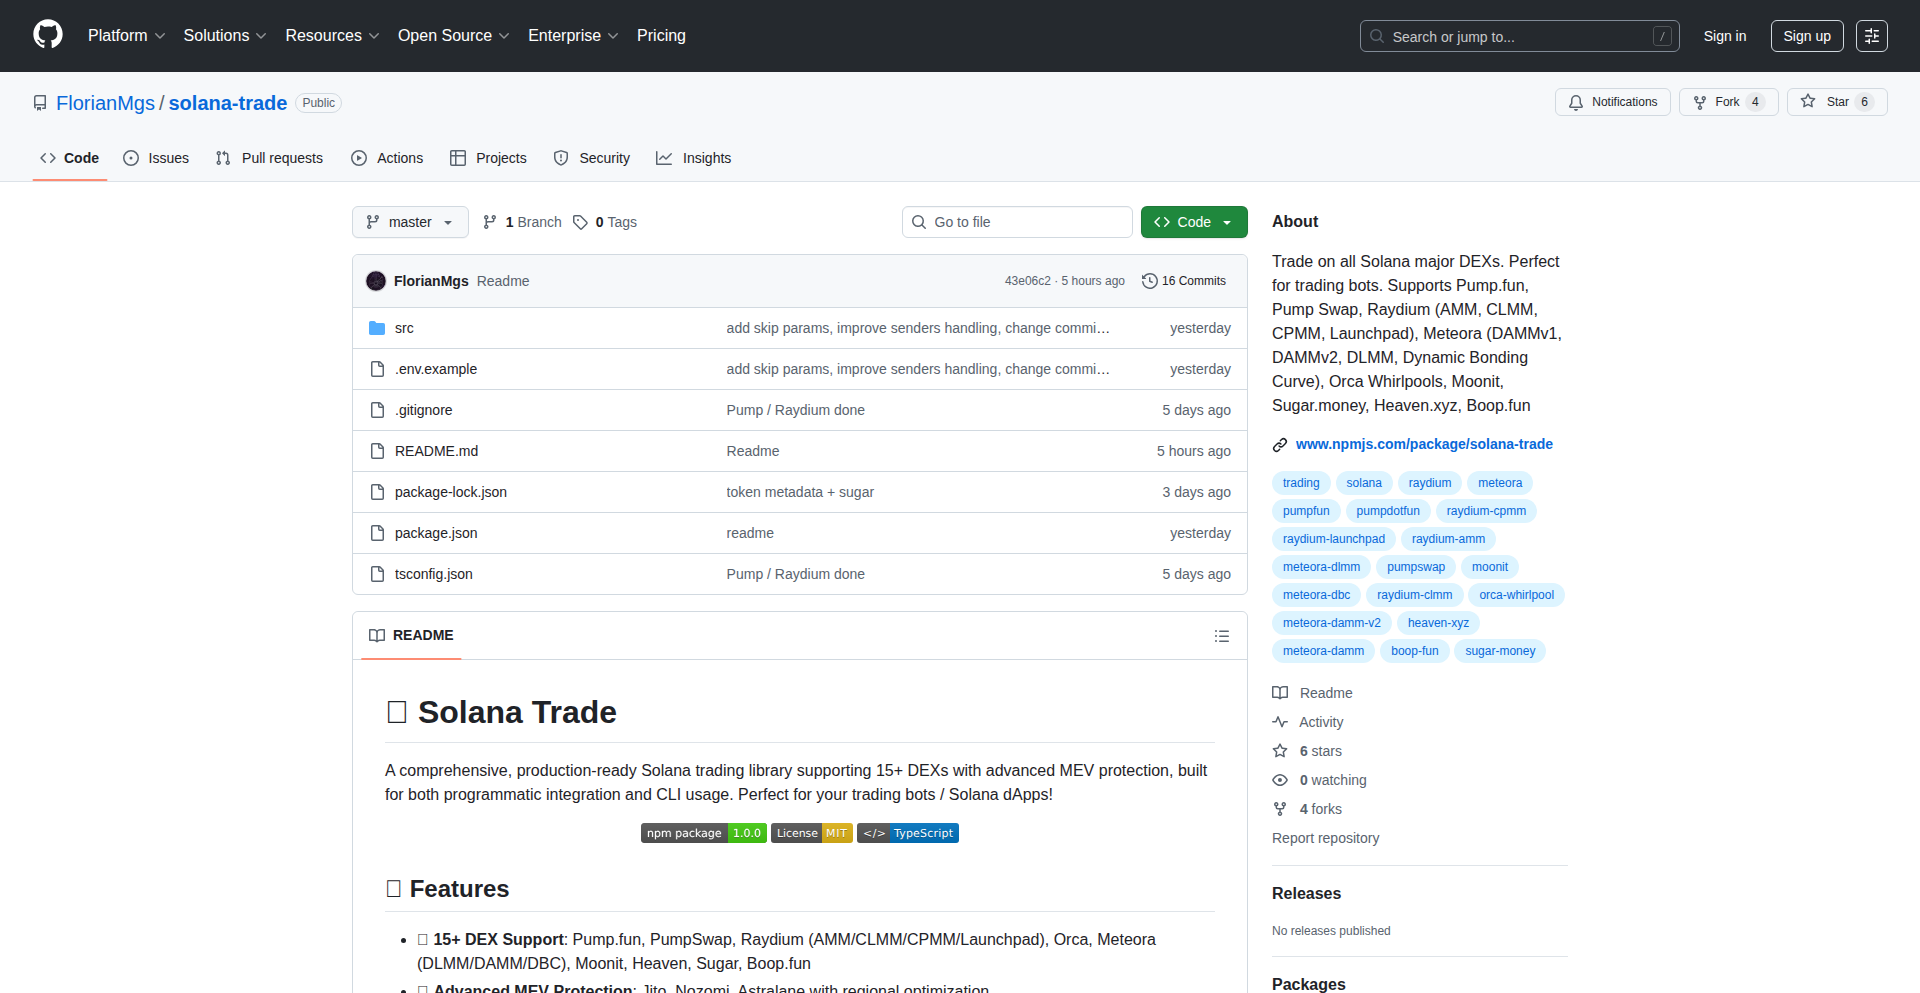Screen dimensions: 1920x993
Task: Open the header menu icon beside Sign up
Action: tap(1872, 36)
